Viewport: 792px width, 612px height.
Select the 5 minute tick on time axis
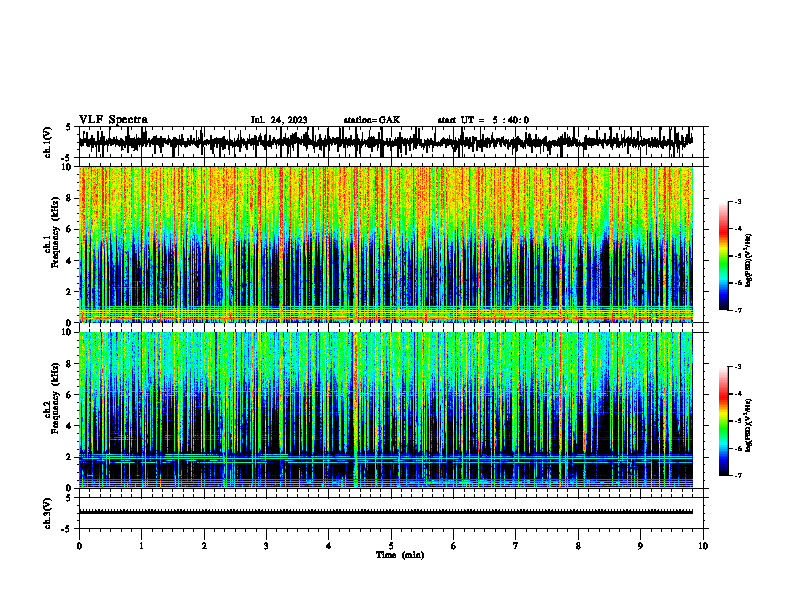tap(391, 546)
